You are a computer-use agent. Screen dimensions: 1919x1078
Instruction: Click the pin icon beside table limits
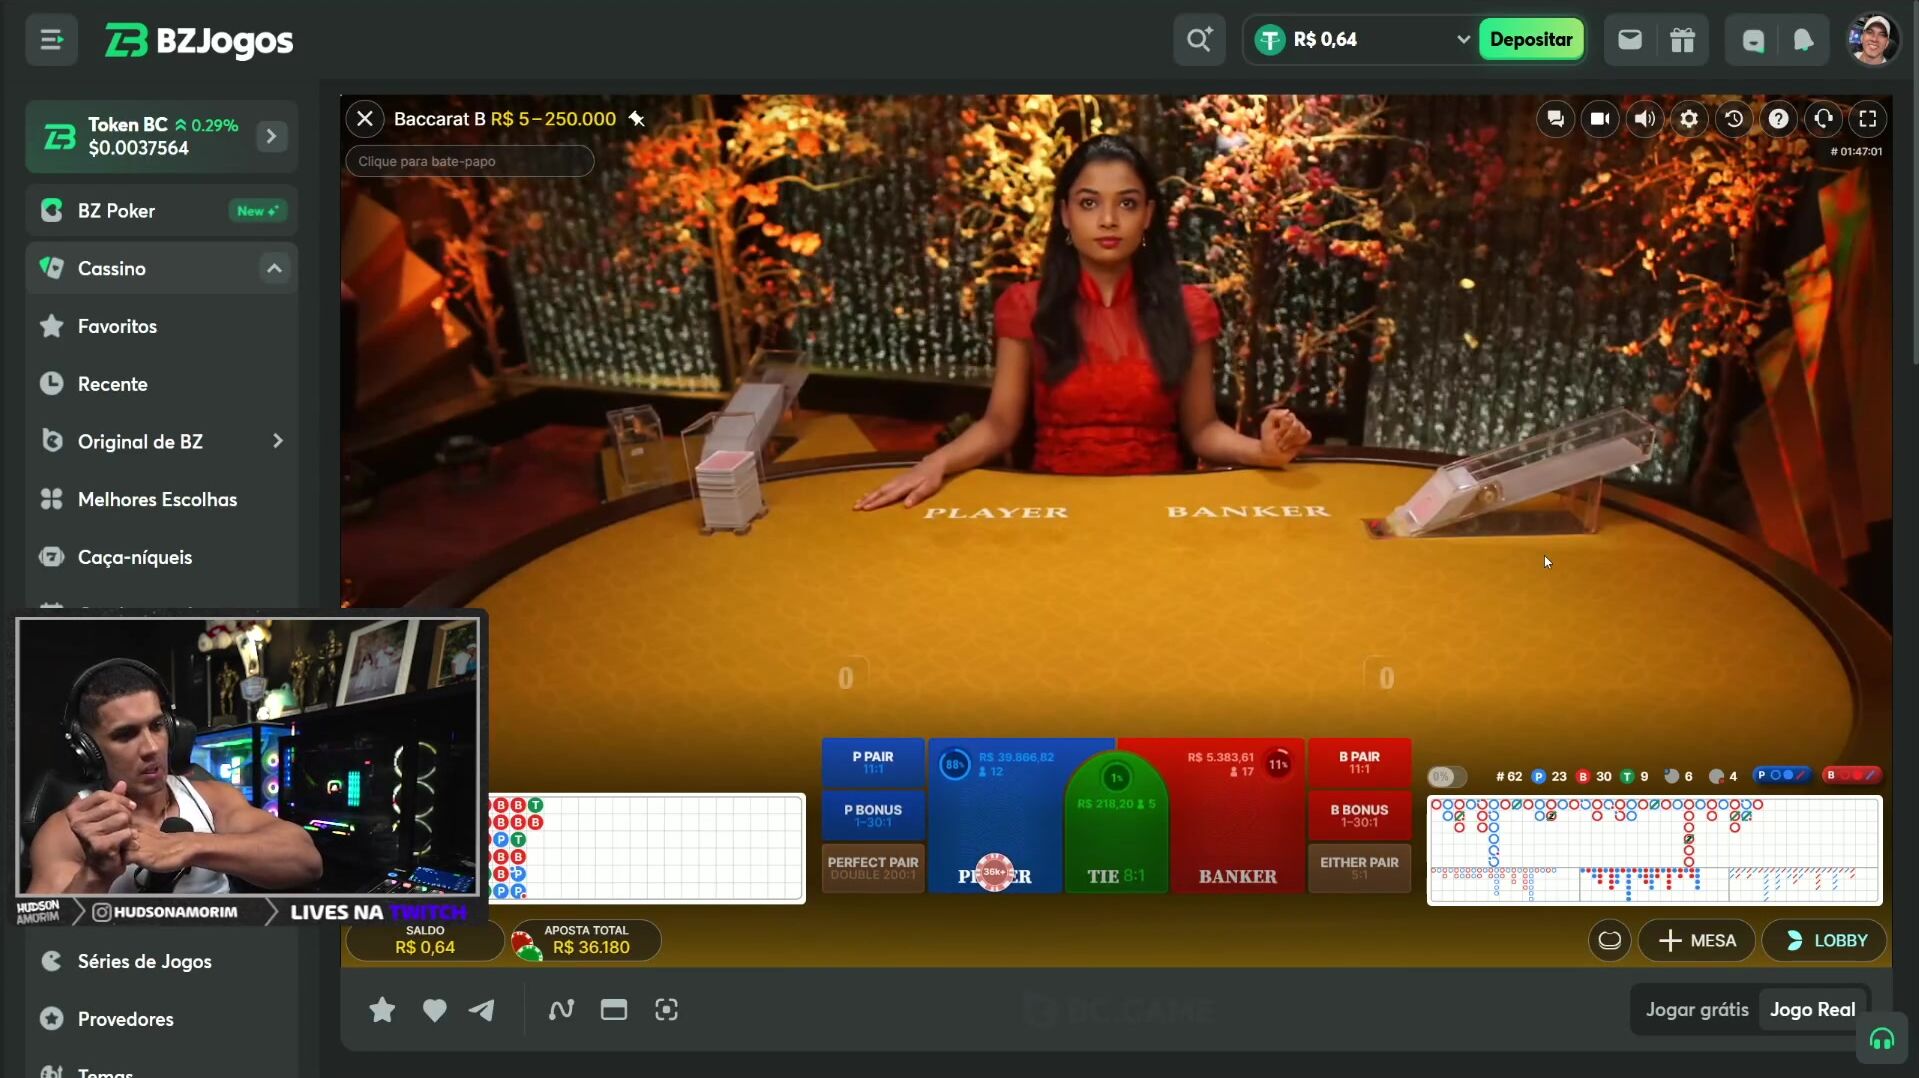pos(636,119)
